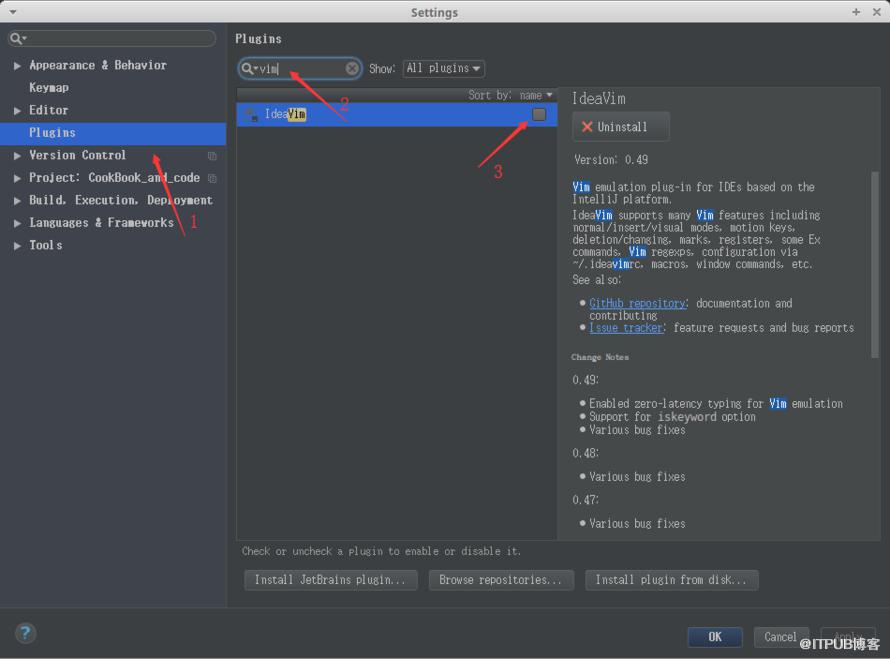Expand Project: CookBook_and_code section
The width and height of the screenshot is (890, 659).
coord(17,178)
